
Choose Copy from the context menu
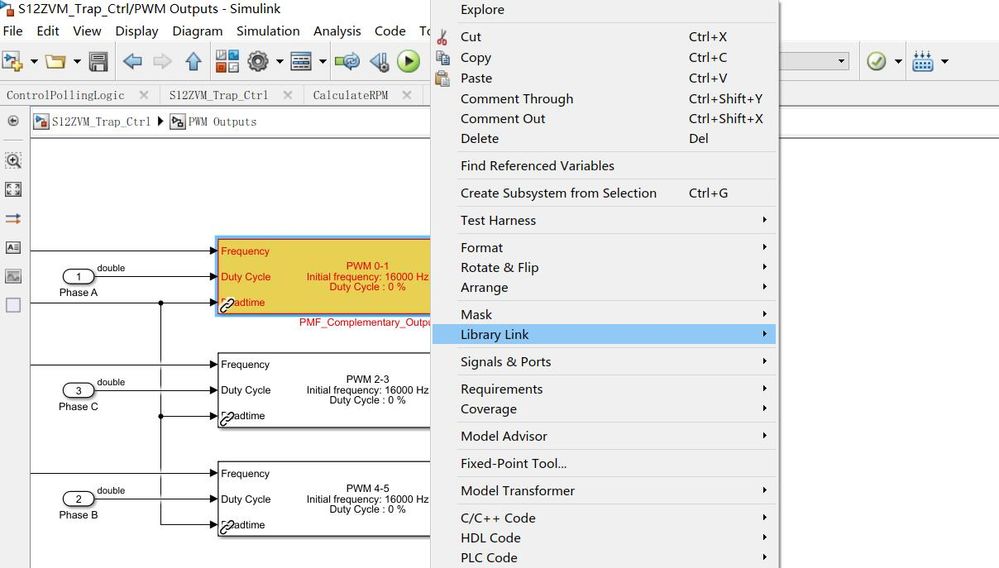pos(604,57)
